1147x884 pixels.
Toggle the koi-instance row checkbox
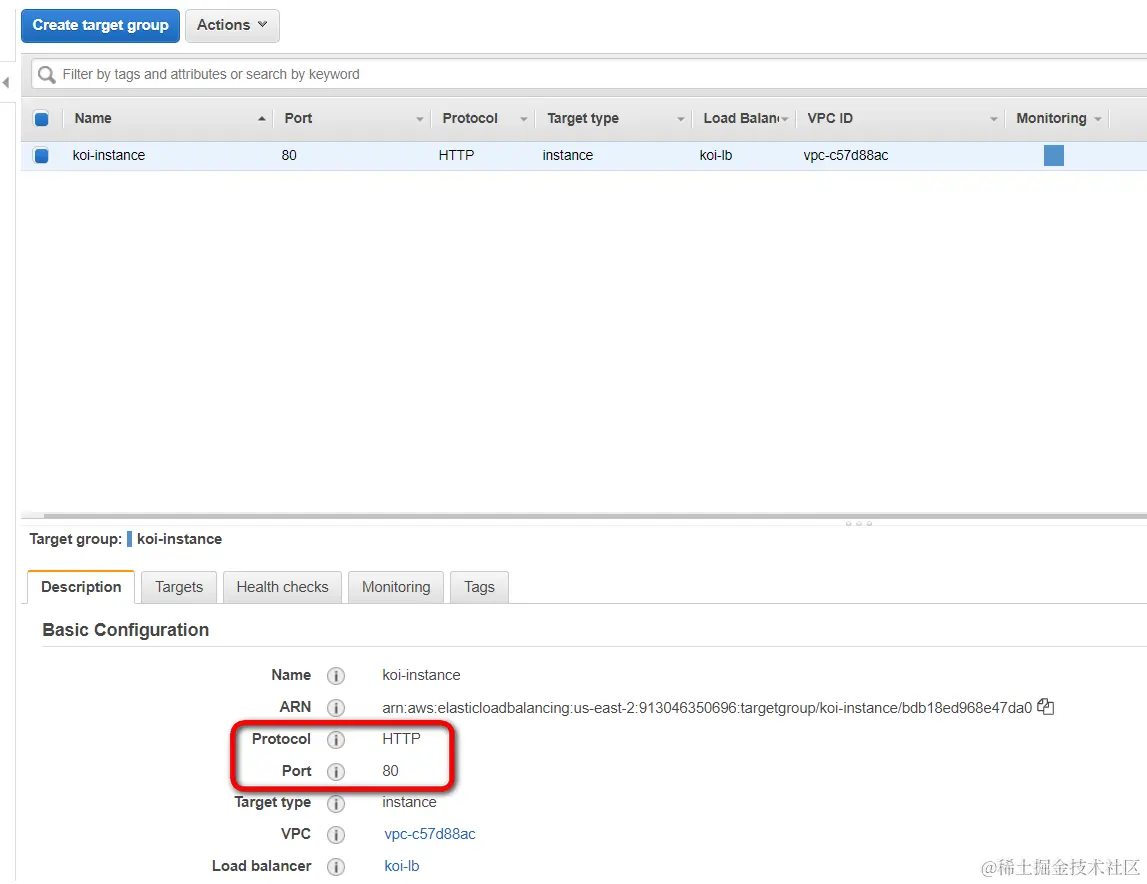(42, 155)
